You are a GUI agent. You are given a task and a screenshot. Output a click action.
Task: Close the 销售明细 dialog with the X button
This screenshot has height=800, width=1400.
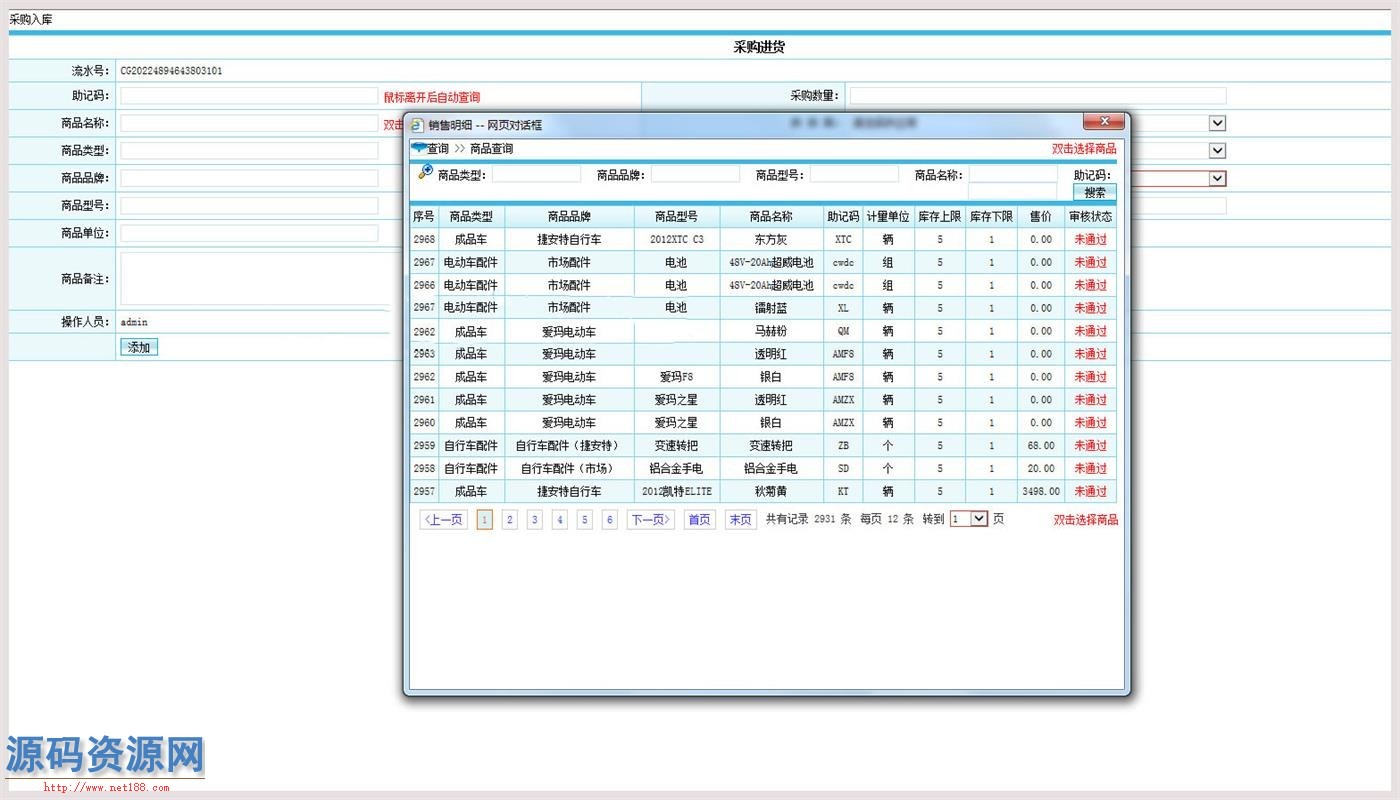[x=1104, y=122]
